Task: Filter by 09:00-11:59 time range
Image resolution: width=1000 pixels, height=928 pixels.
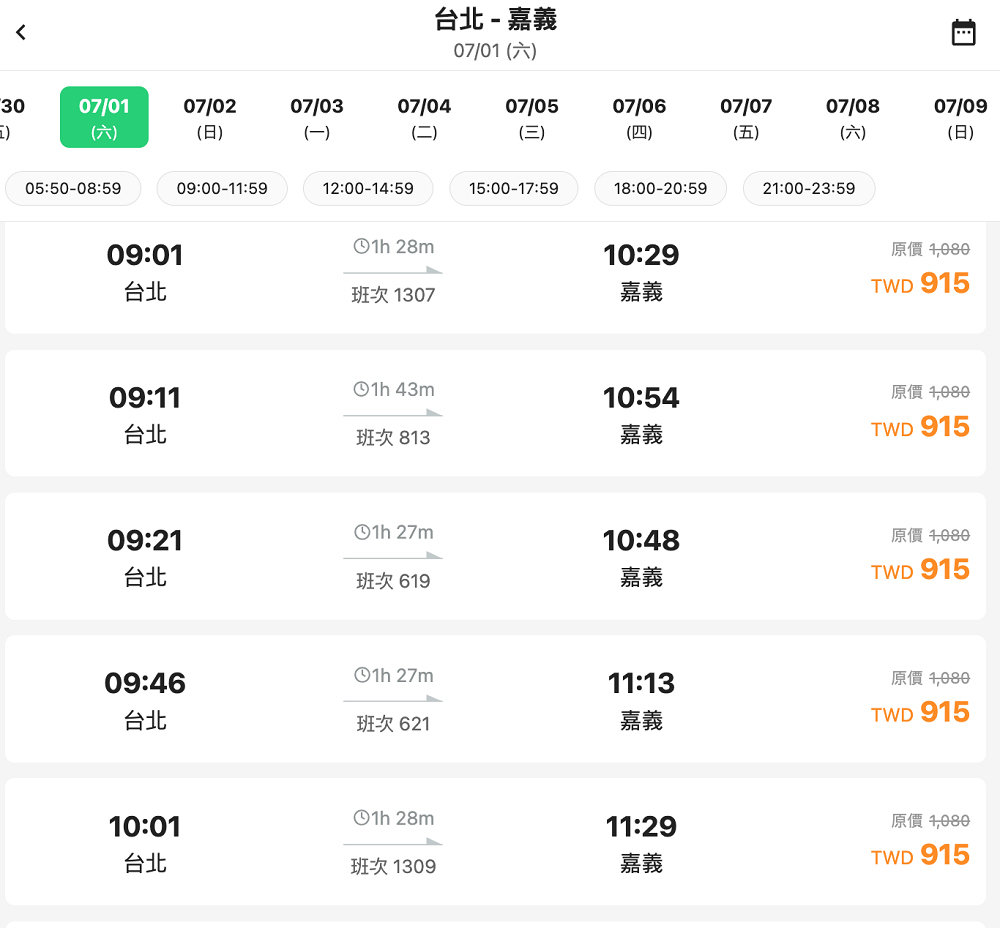Action: tap(222, 188)
